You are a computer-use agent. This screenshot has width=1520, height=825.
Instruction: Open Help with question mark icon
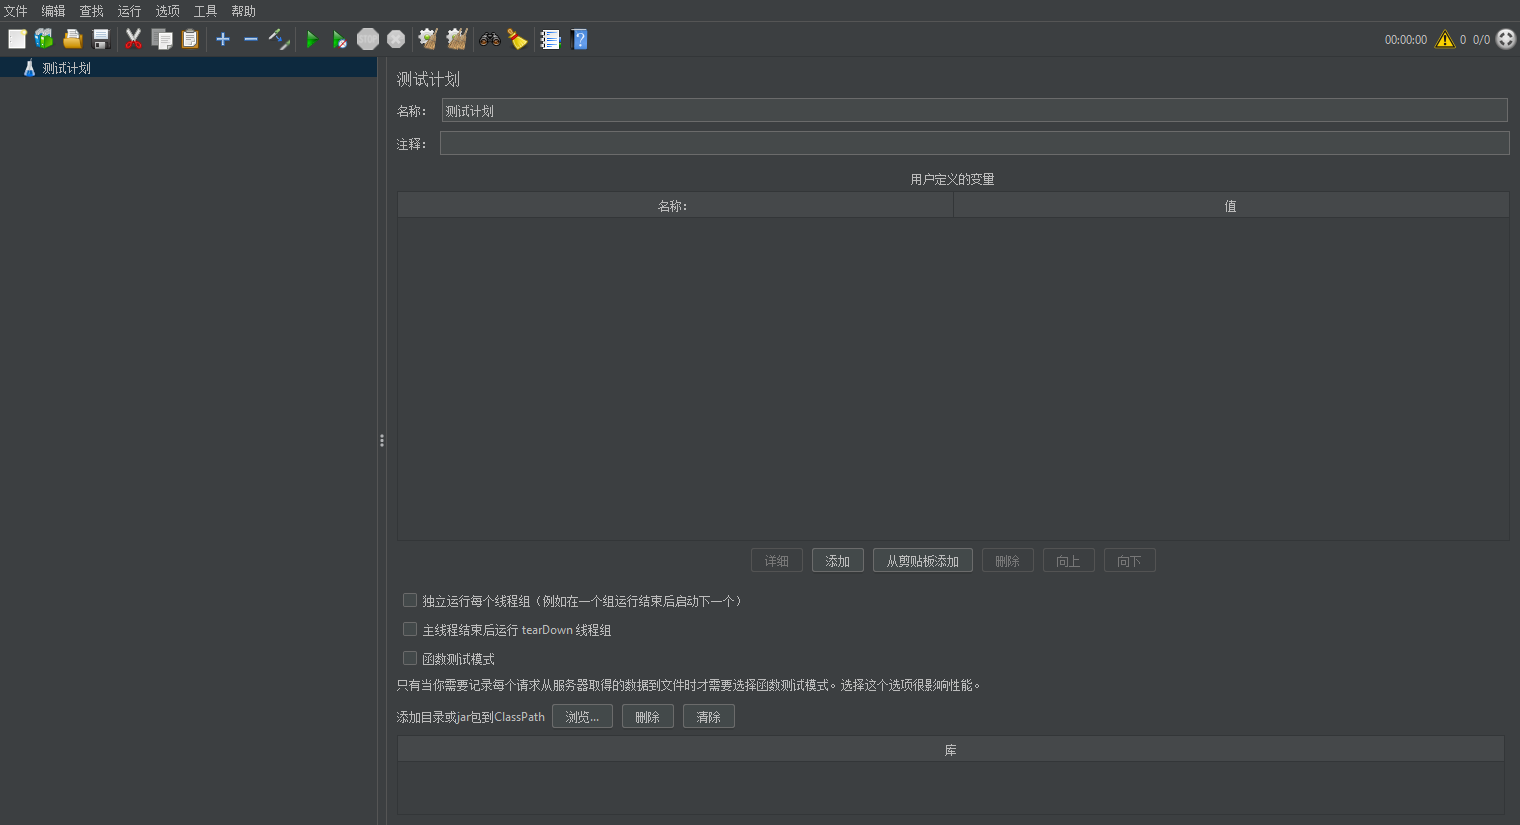click(x=579, y=39)
